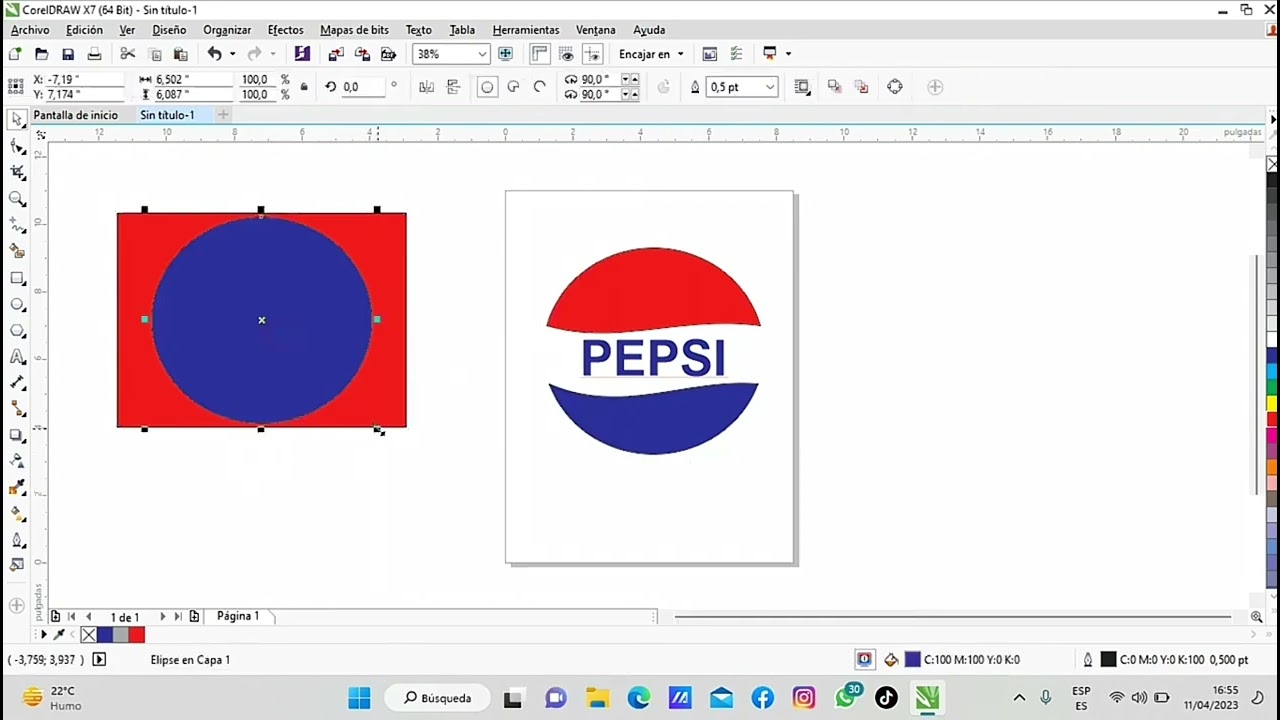The image size is (1280, 720).
Task: Select the Interactive Fill tool
Action: pos(17,513)
